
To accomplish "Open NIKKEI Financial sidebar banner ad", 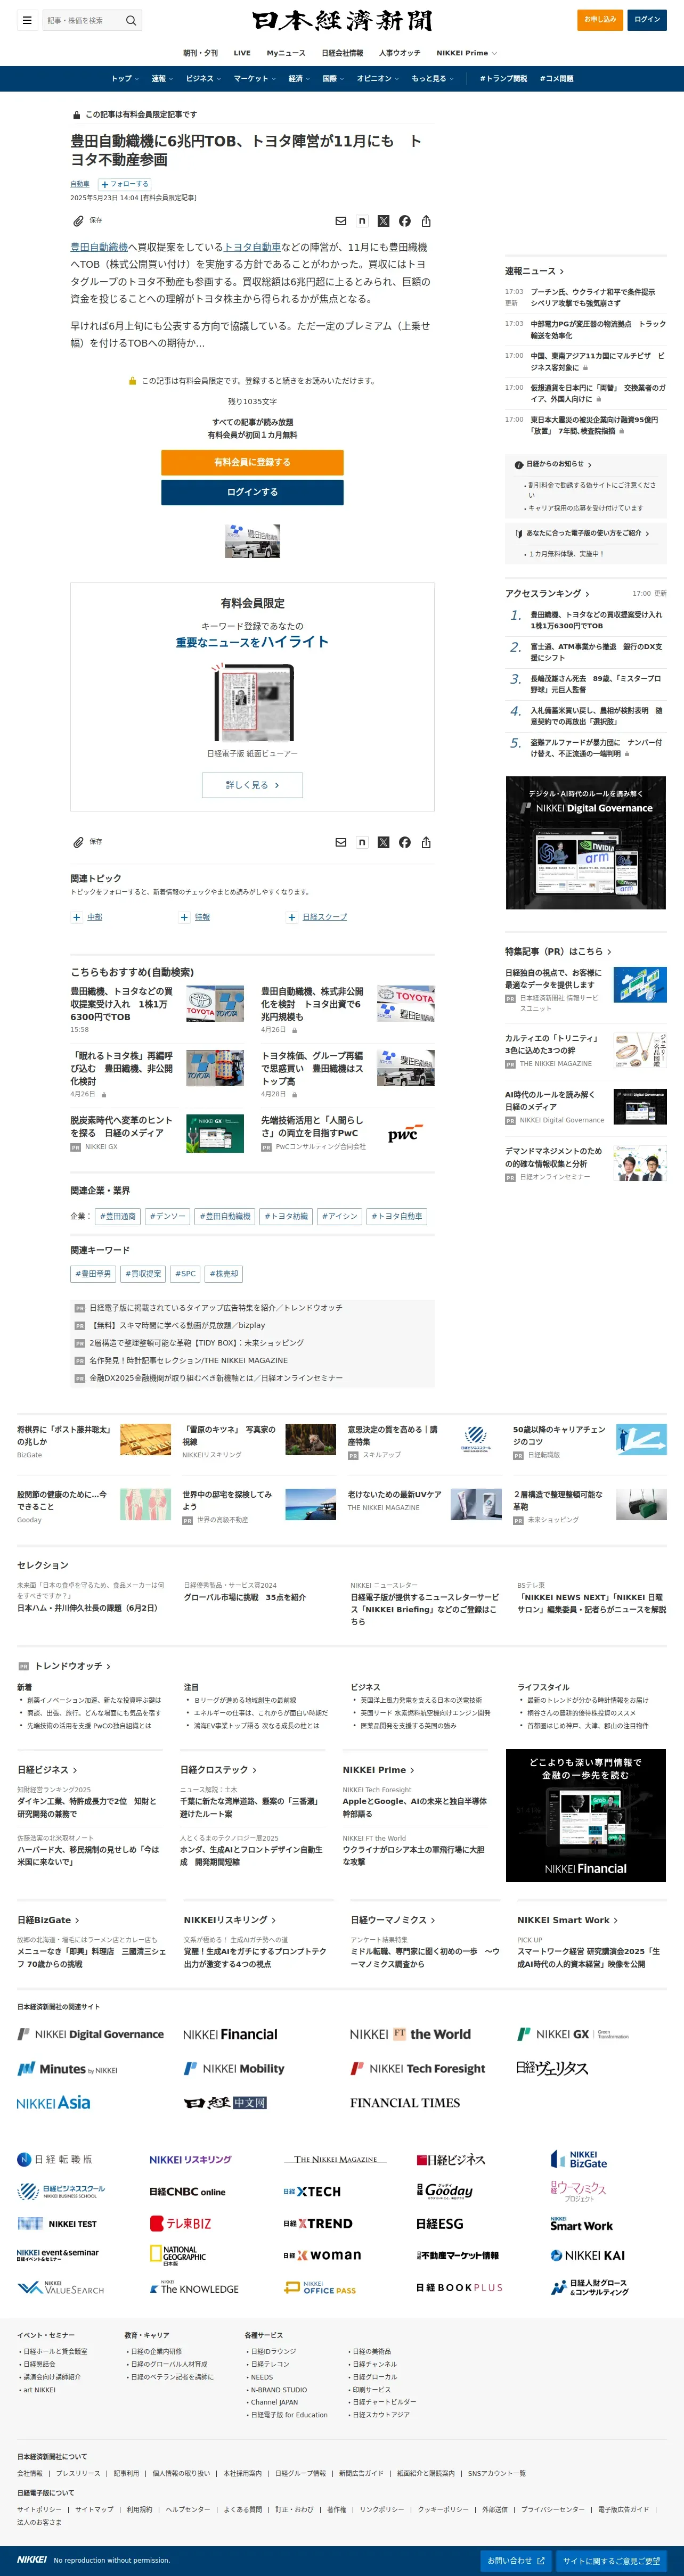I will [x=586, y=1815].
